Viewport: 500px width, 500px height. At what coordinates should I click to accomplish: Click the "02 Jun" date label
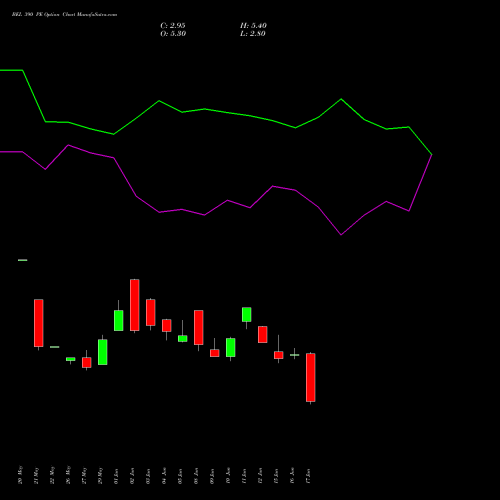pos(133,476)
